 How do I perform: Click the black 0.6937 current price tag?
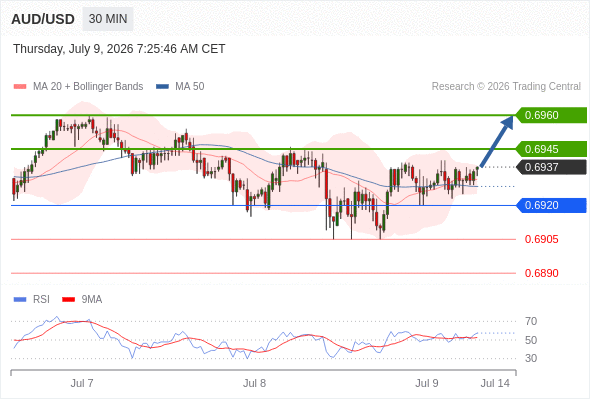551,167
